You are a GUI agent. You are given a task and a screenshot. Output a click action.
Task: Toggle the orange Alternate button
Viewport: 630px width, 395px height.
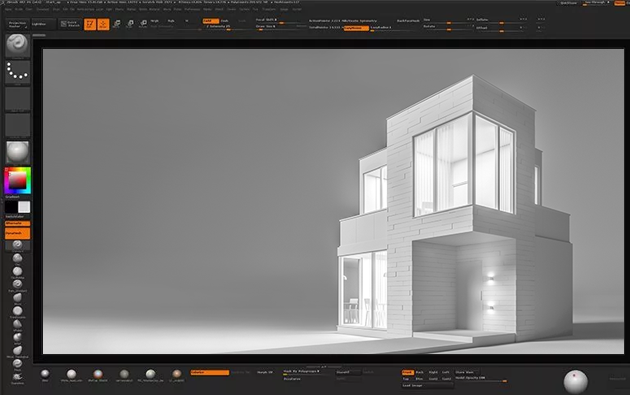click(x=17, y=223)
